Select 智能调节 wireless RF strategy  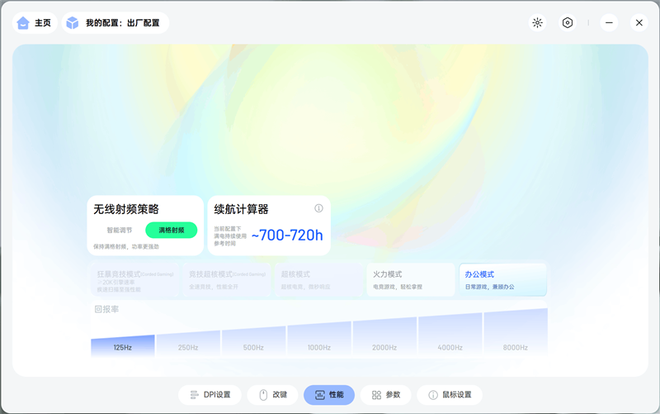[x=119, y=230]
